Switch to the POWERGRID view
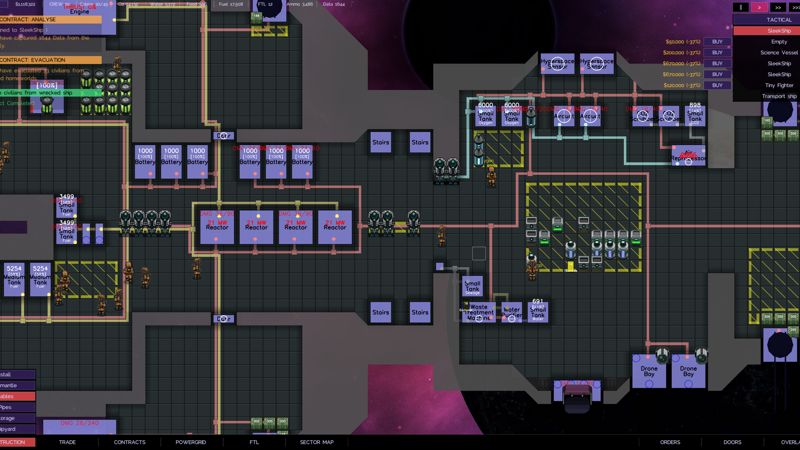The image size is (800, 450). pos(191,442)
